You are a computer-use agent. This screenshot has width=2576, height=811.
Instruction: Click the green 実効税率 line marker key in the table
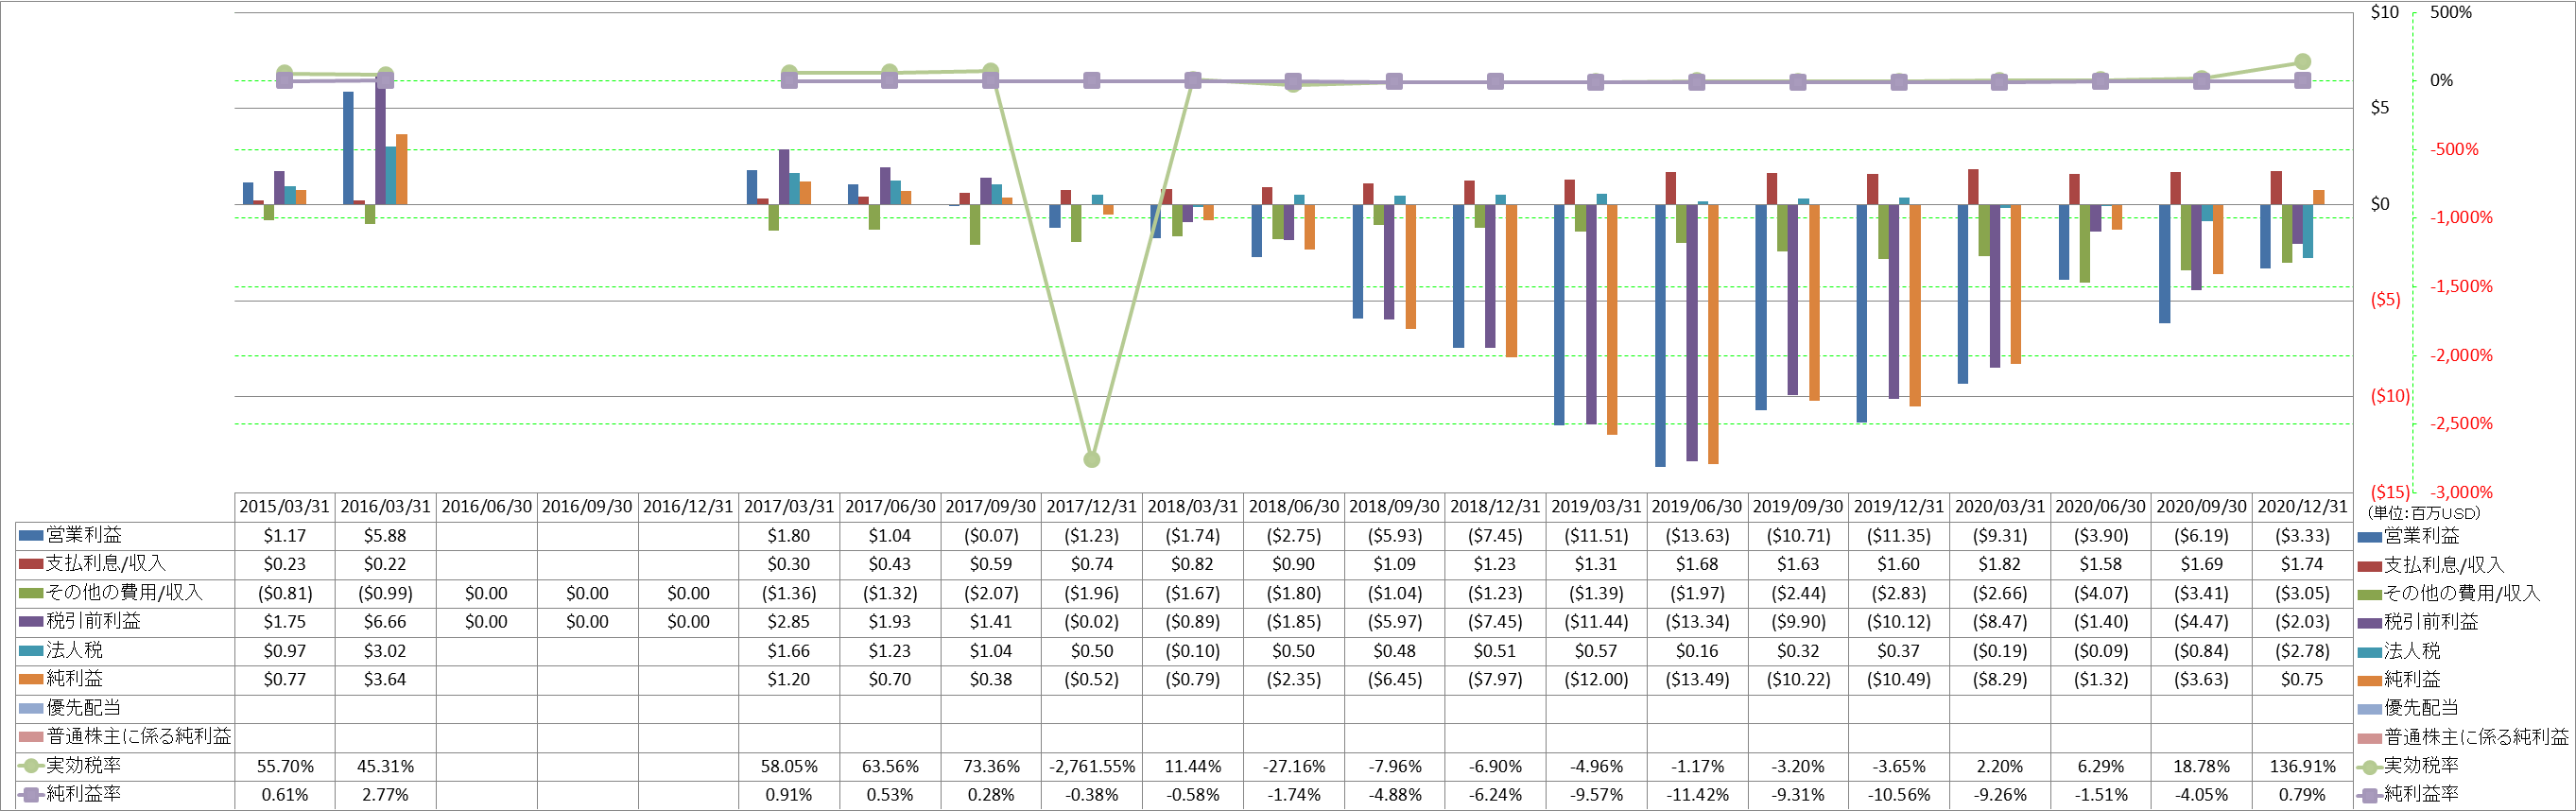pyautogui.click(x=31, y=766)
